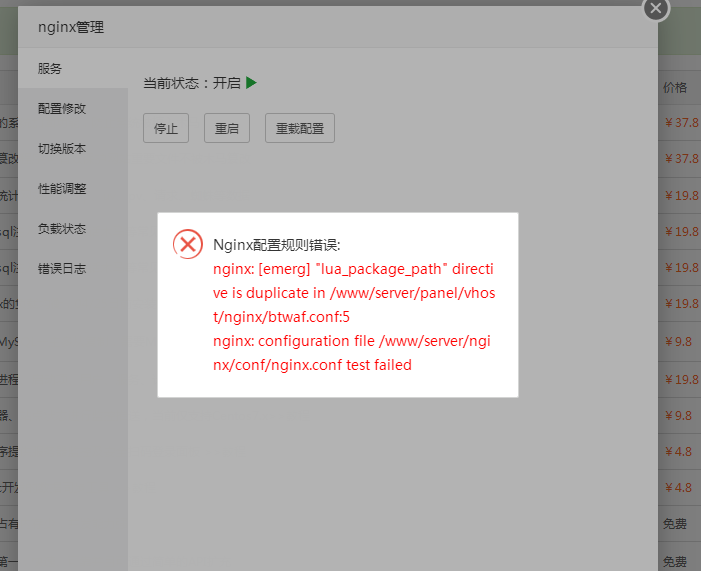Viewport: 701px width, 571px height.
Task: Click the 停止 button
Action: [x=166, y=128]
